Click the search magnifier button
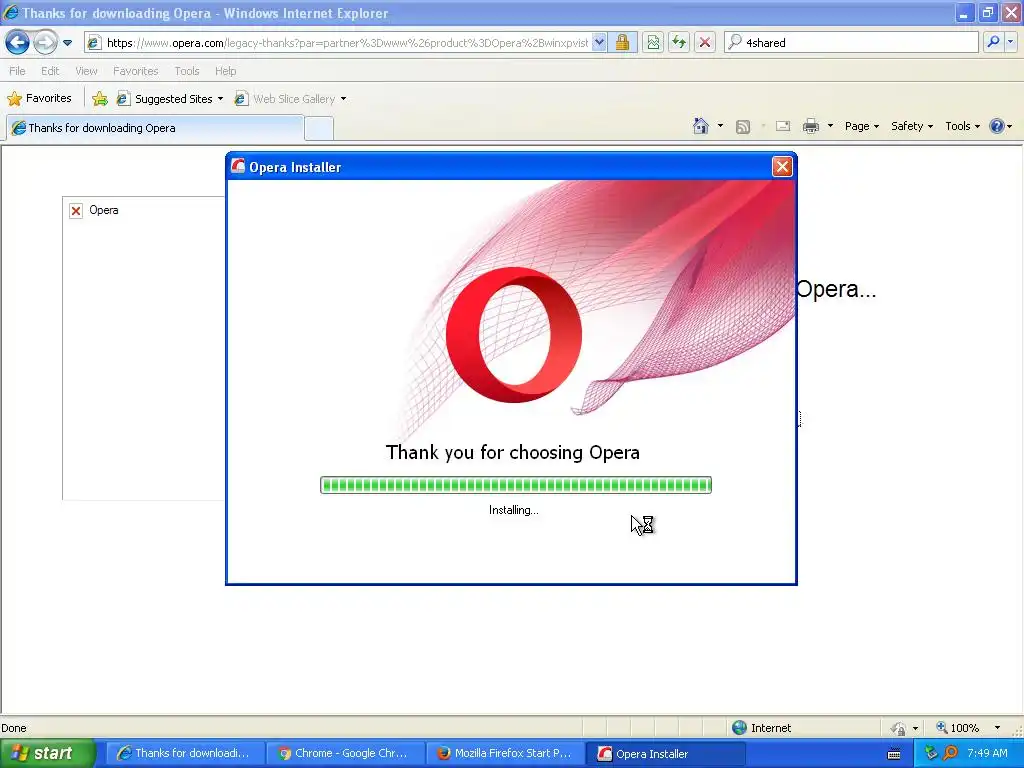1024x768 pixels. 993,42
